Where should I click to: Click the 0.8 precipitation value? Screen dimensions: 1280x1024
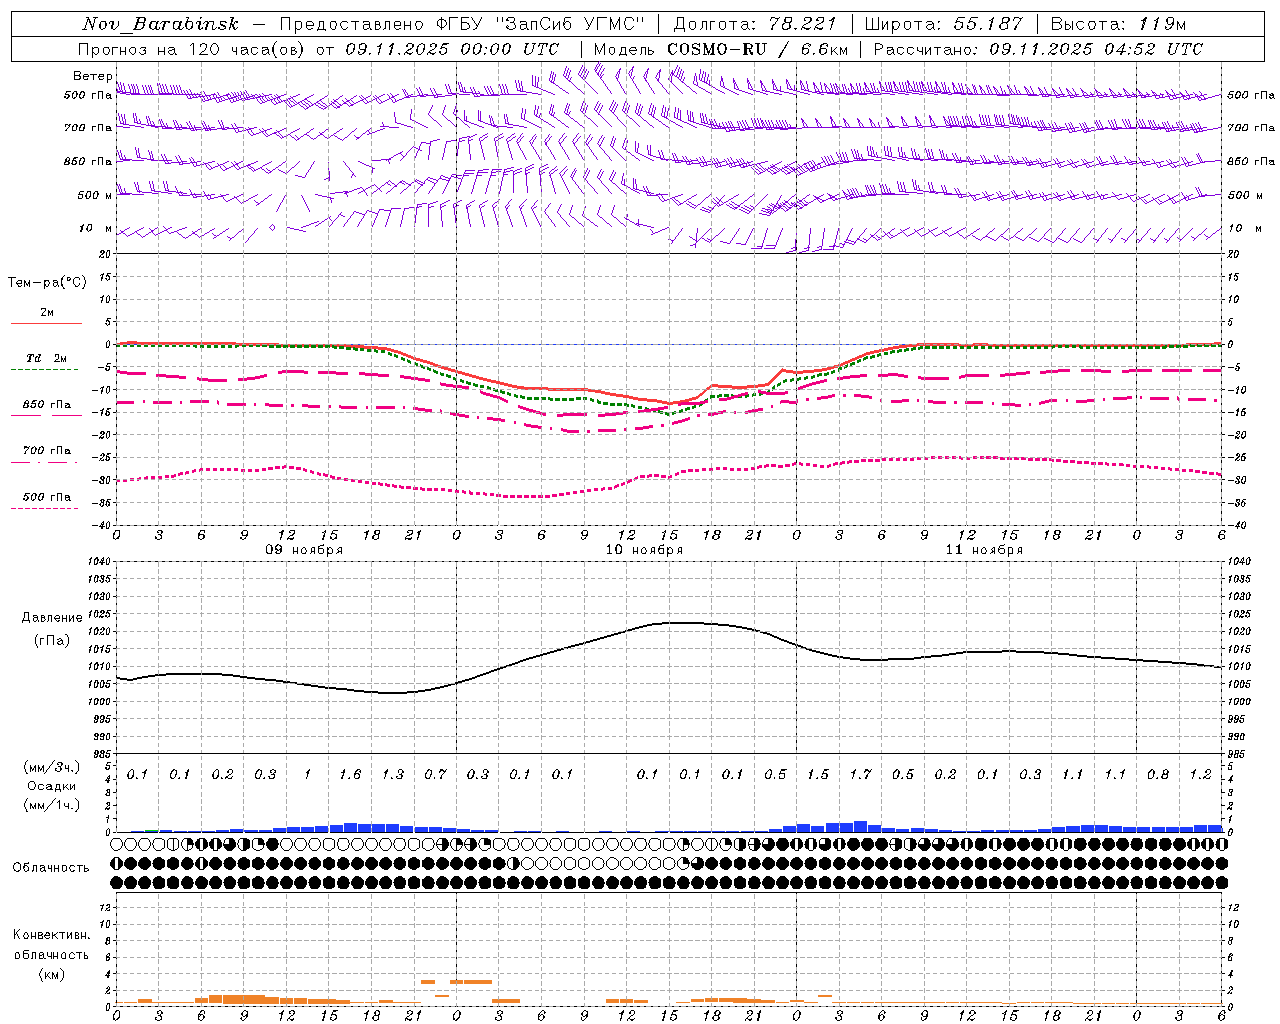coord(1158,775)
